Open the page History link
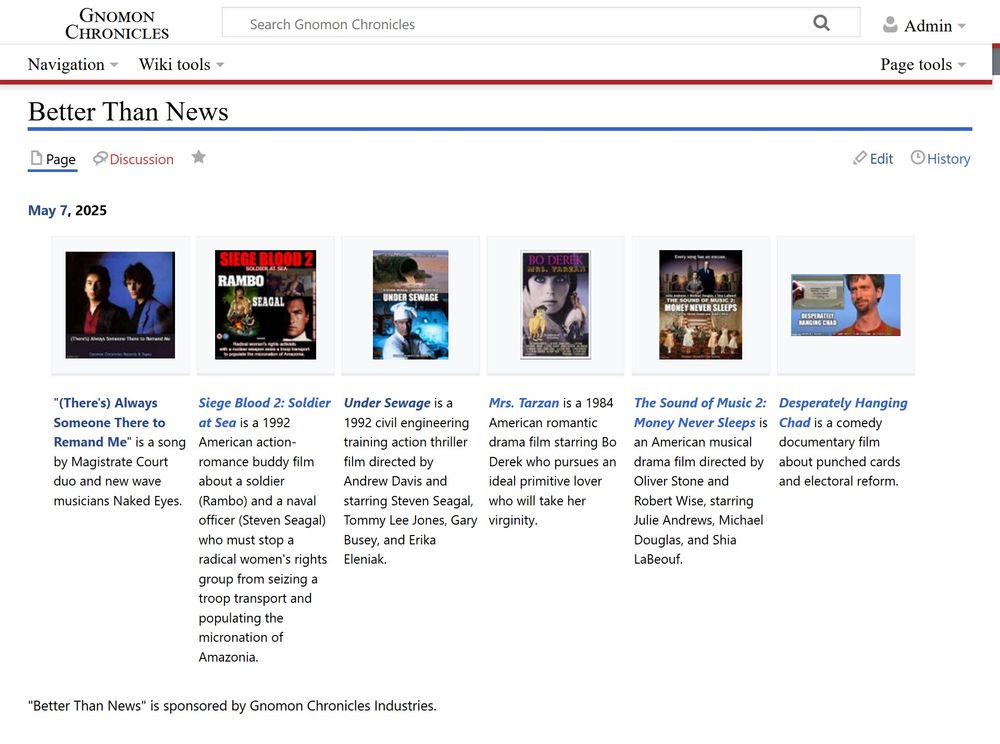This screenshot has width=1000, height=744. pyautogui.click(x=940, y=159)
